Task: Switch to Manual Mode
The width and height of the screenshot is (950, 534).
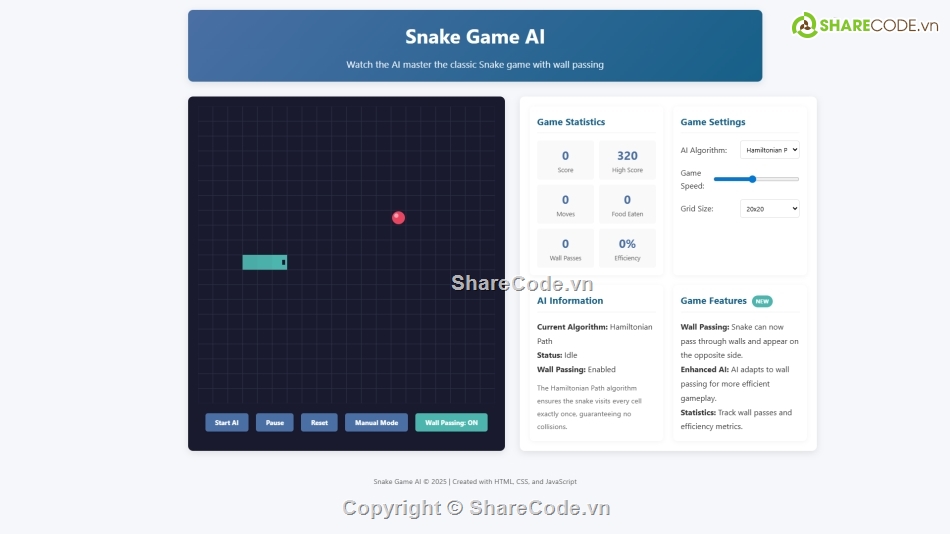Action: coord(376,422)
